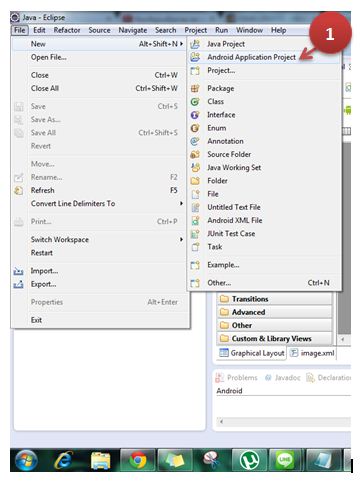363x481 pixels.
Task: Open Windows Explorer from the taskbar
Action: click(100, 460)
